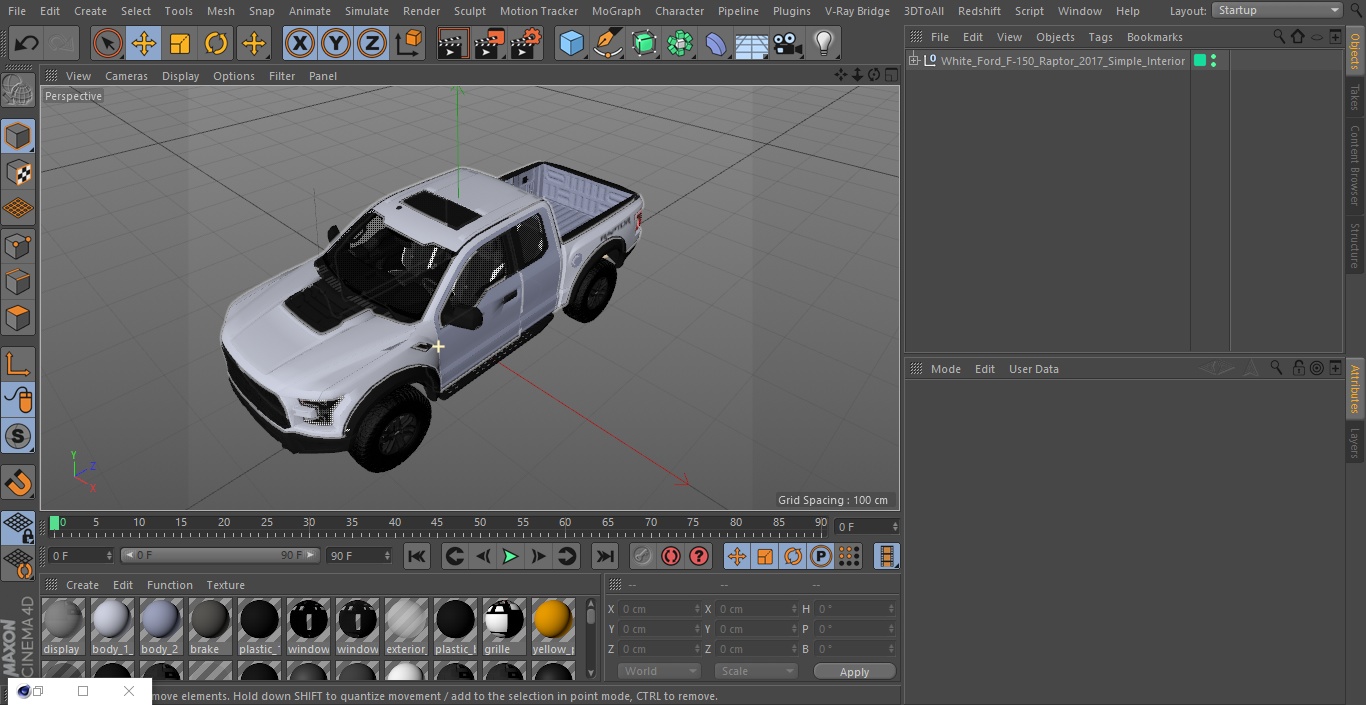Image resolution: width=1366 pixels, height=705 pixels.
Task: Switch to Edges mode
Action: [18, 281]
